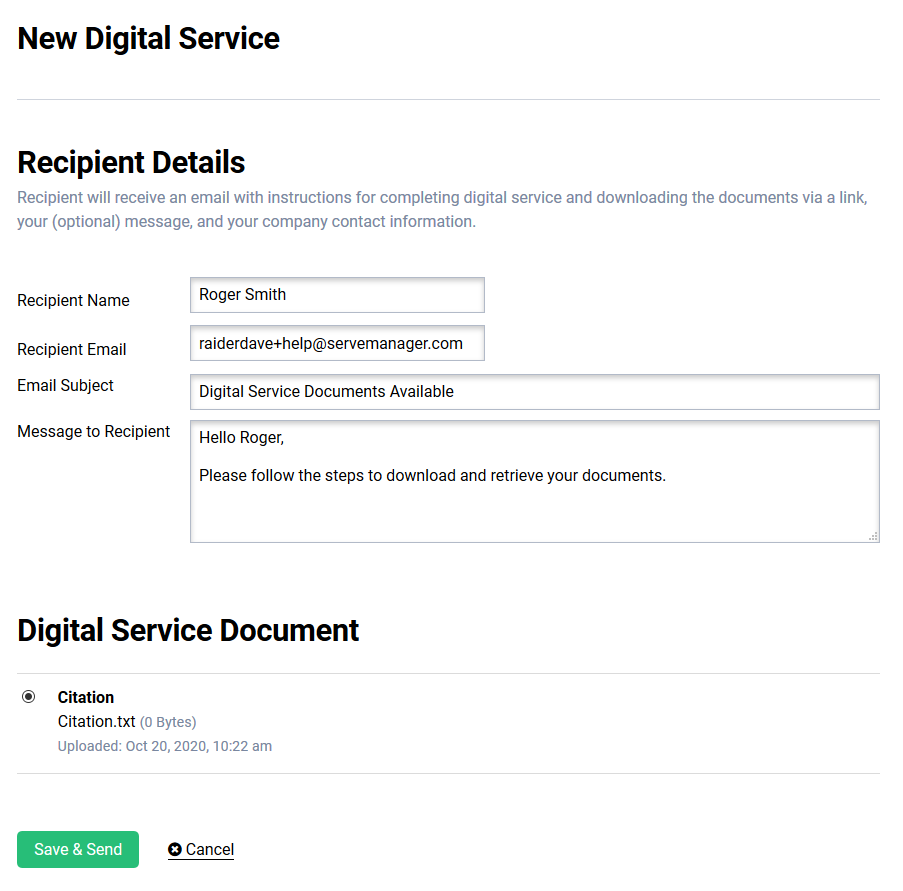Click the Message to Recipient label
This screenshot has width=903, height=891.
(94, 432)
